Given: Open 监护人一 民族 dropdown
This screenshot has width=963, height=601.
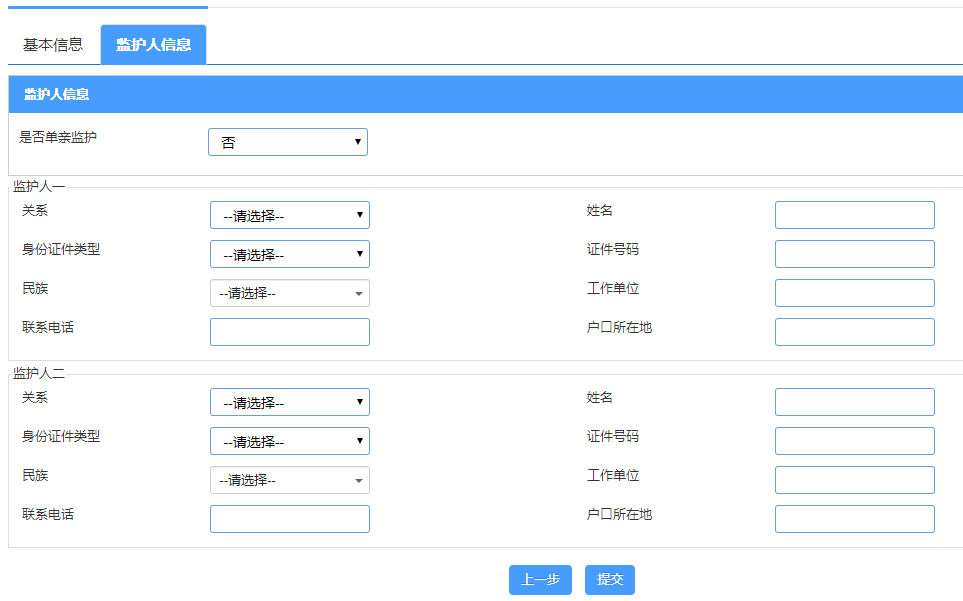Looking at the screenshot, I should (x=290, y=293).
